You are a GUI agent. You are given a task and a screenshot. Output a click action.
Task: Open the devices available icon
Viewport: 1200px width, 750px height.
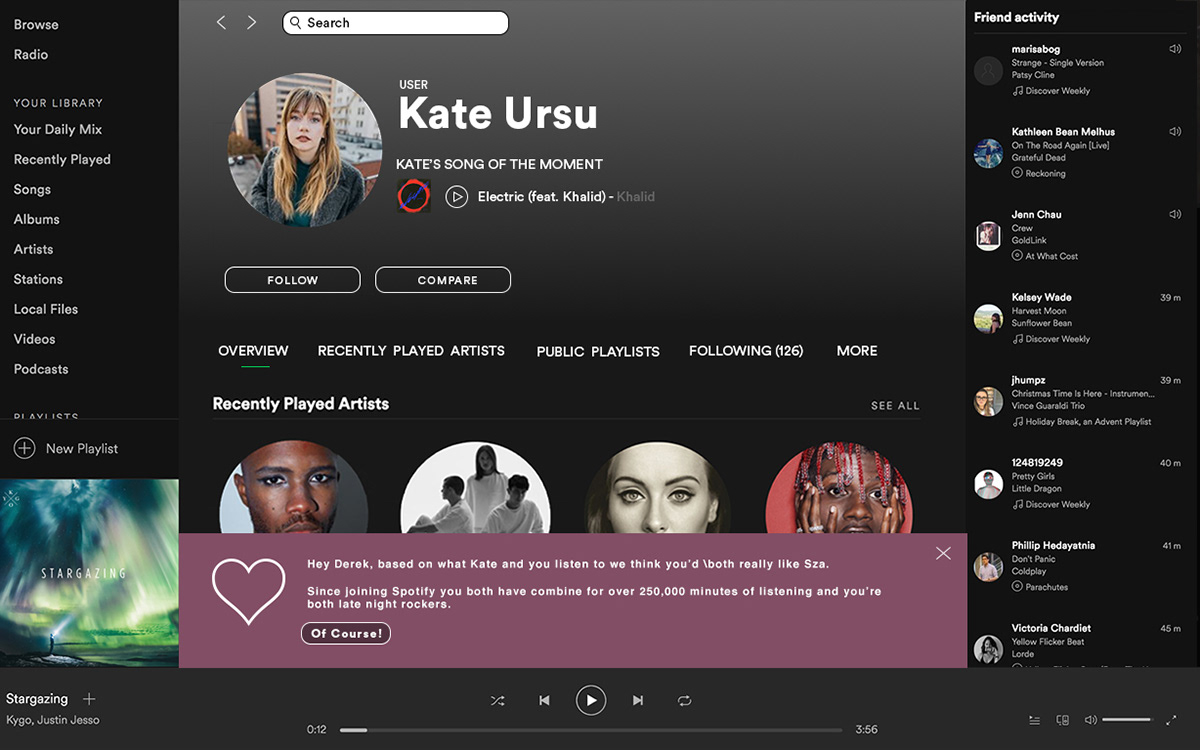pyautogui.click(x=1063, y=720)
